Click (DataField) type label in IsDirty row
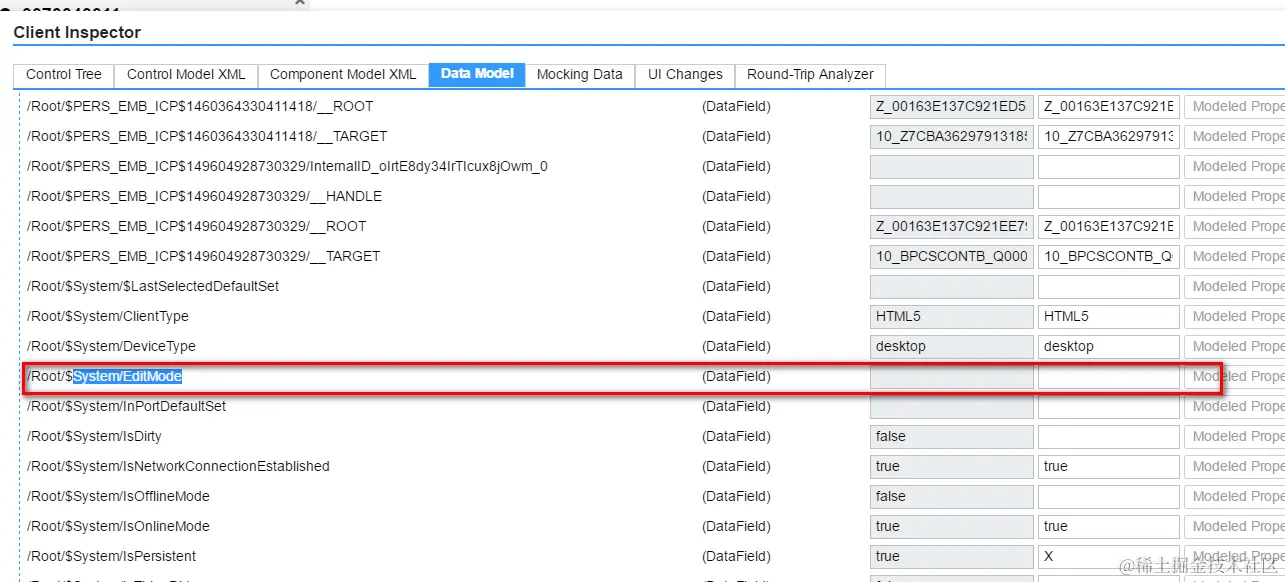 click(x=736, y=436)
